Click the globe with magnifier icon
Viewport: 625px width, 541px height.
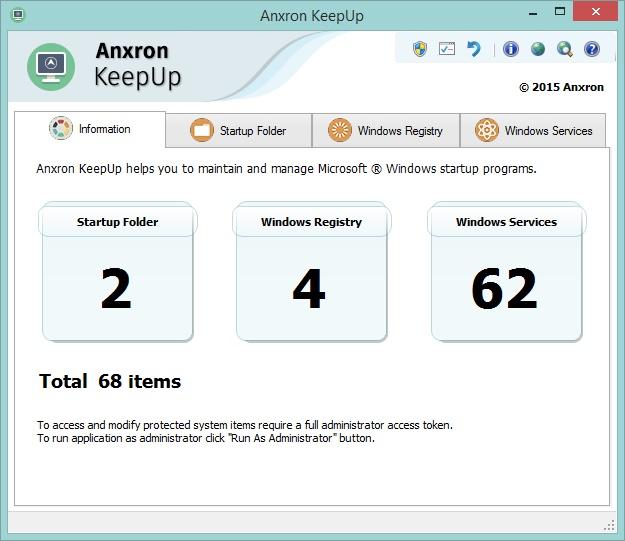click(x=565, y=49)
